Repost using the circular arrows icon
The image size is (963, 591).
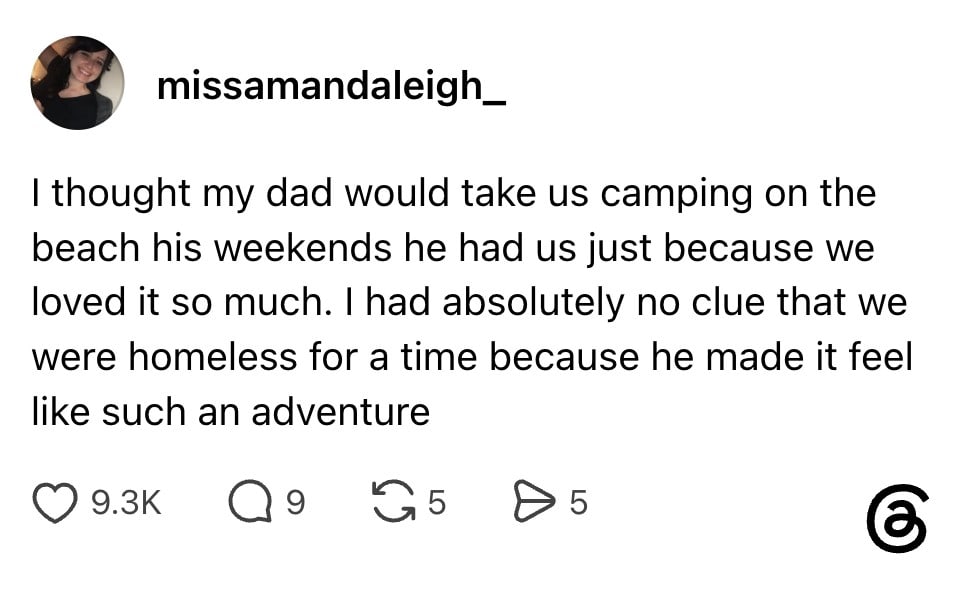[394, 501]
